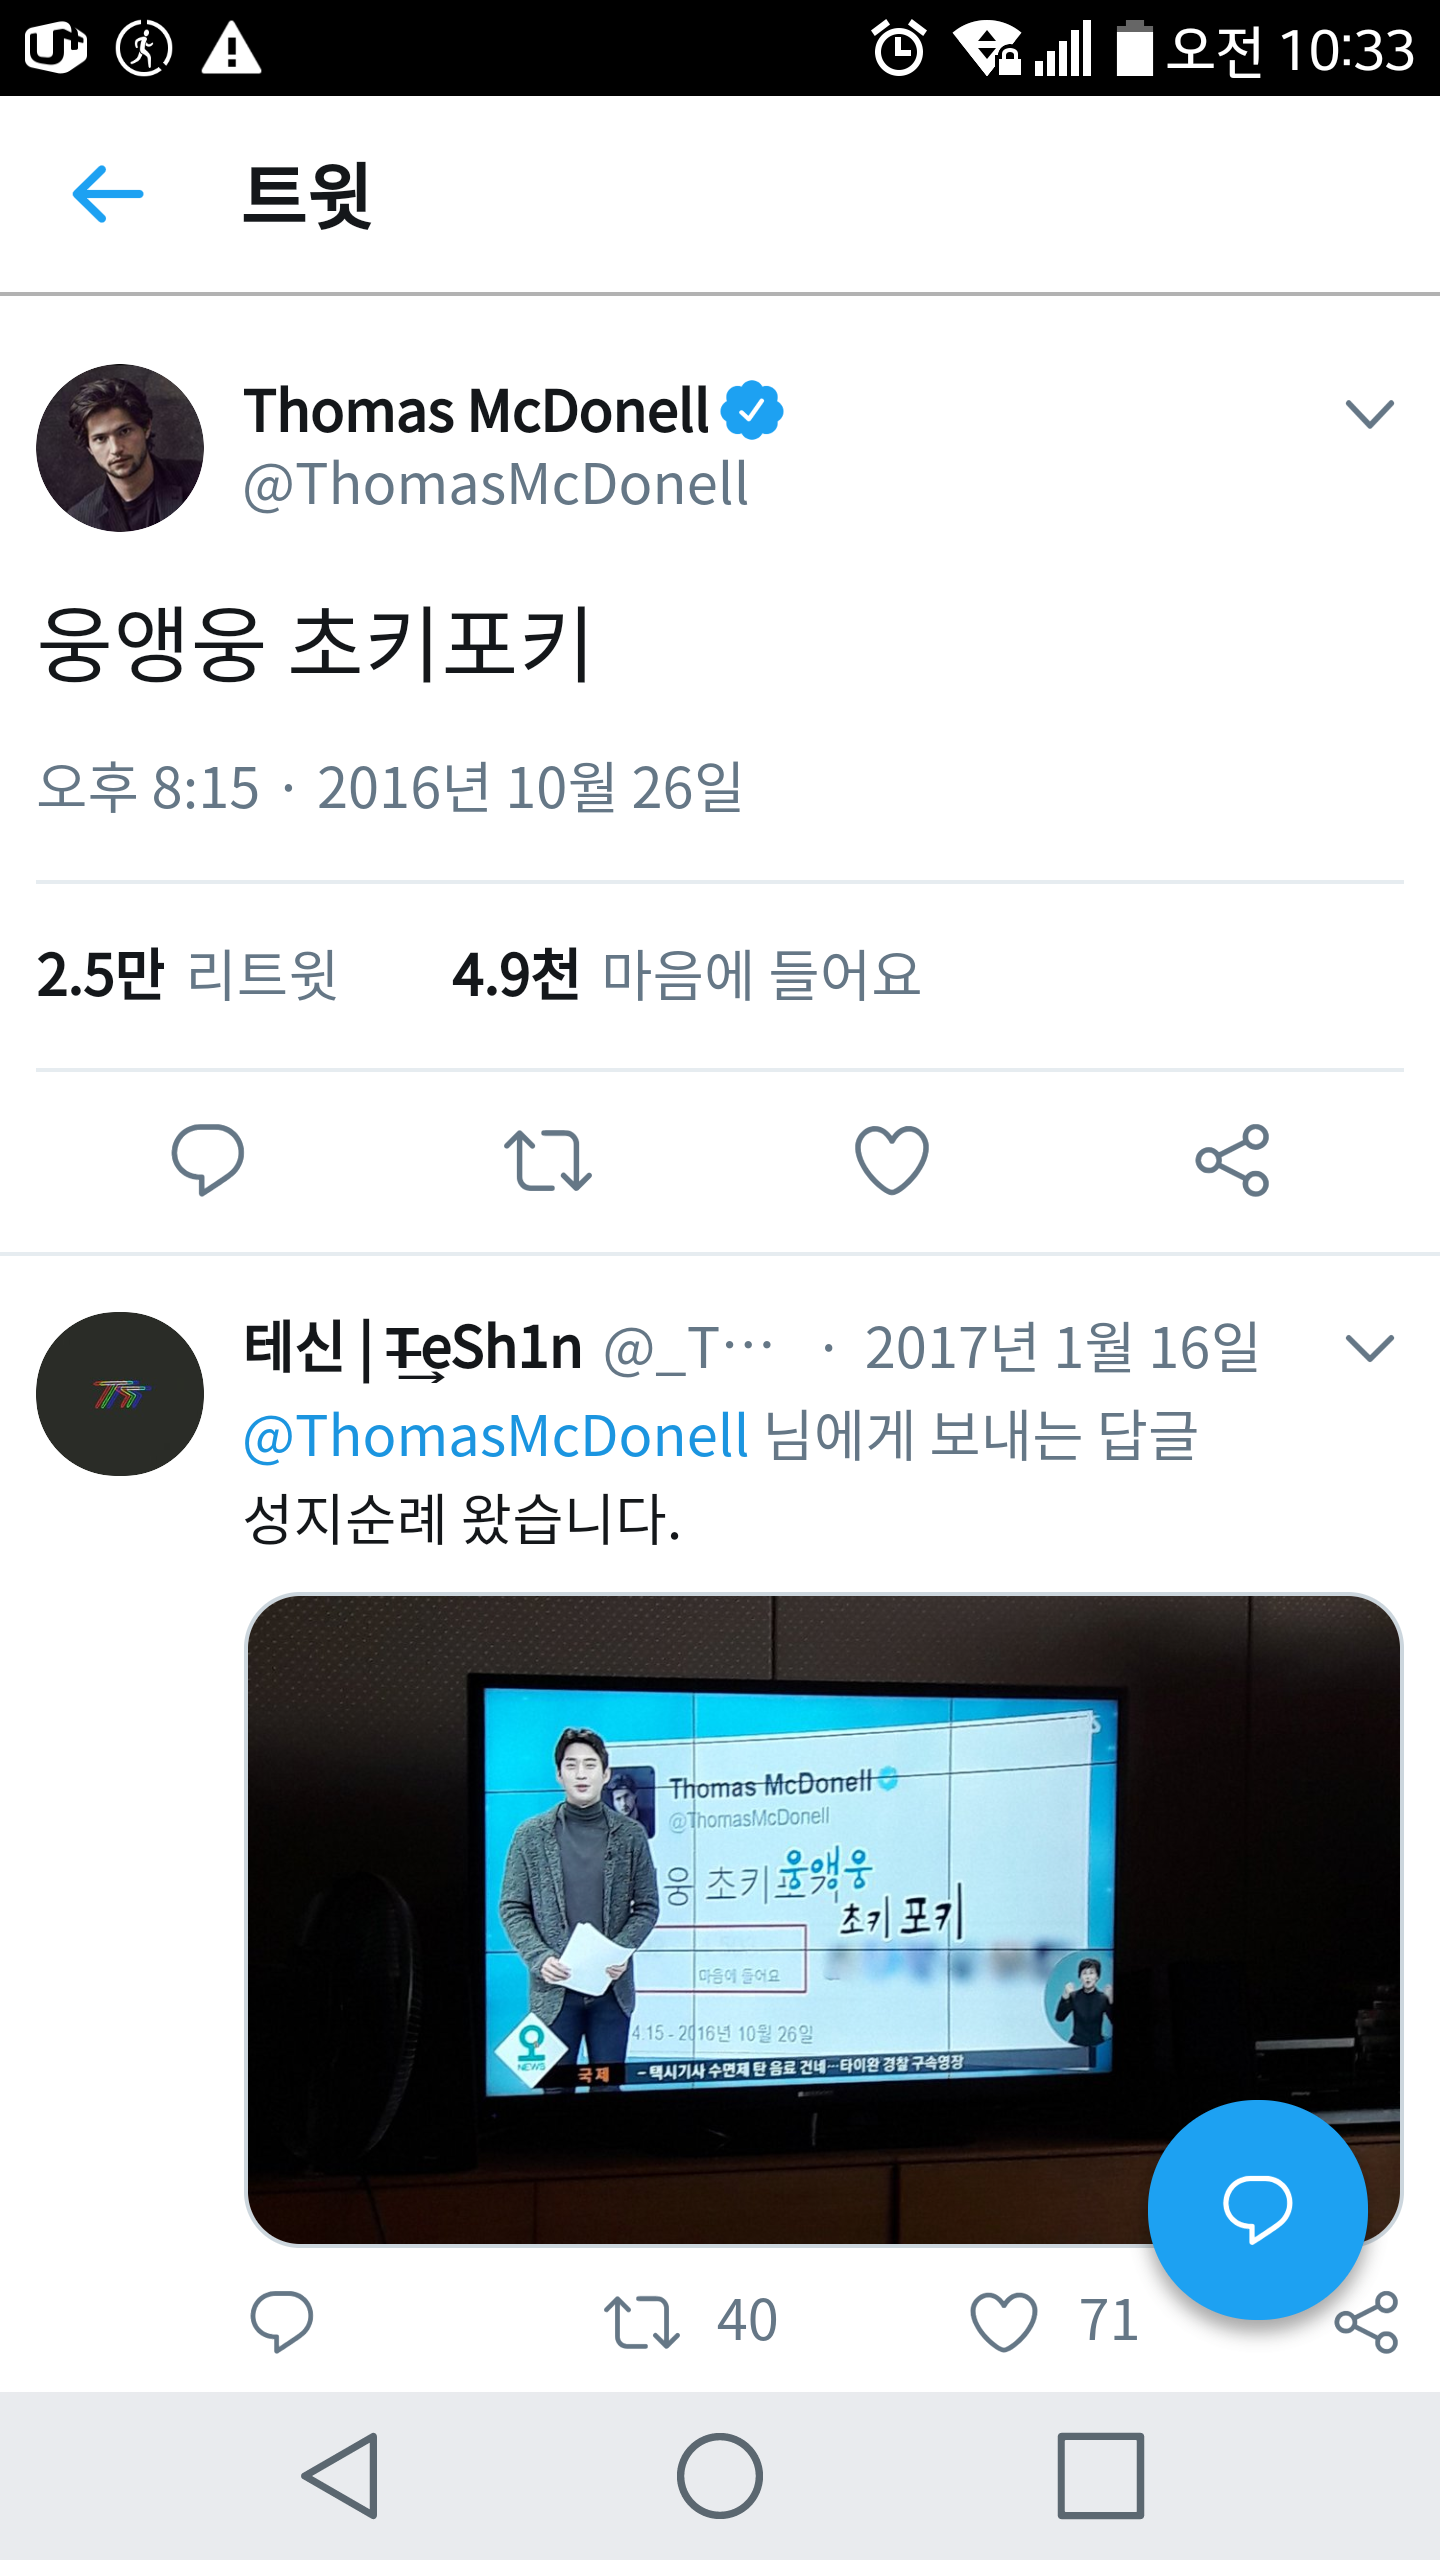Tap the blue floating reply compose button
The width and height of the screenshot is (1440, 2560).
pos(1257,2209)
